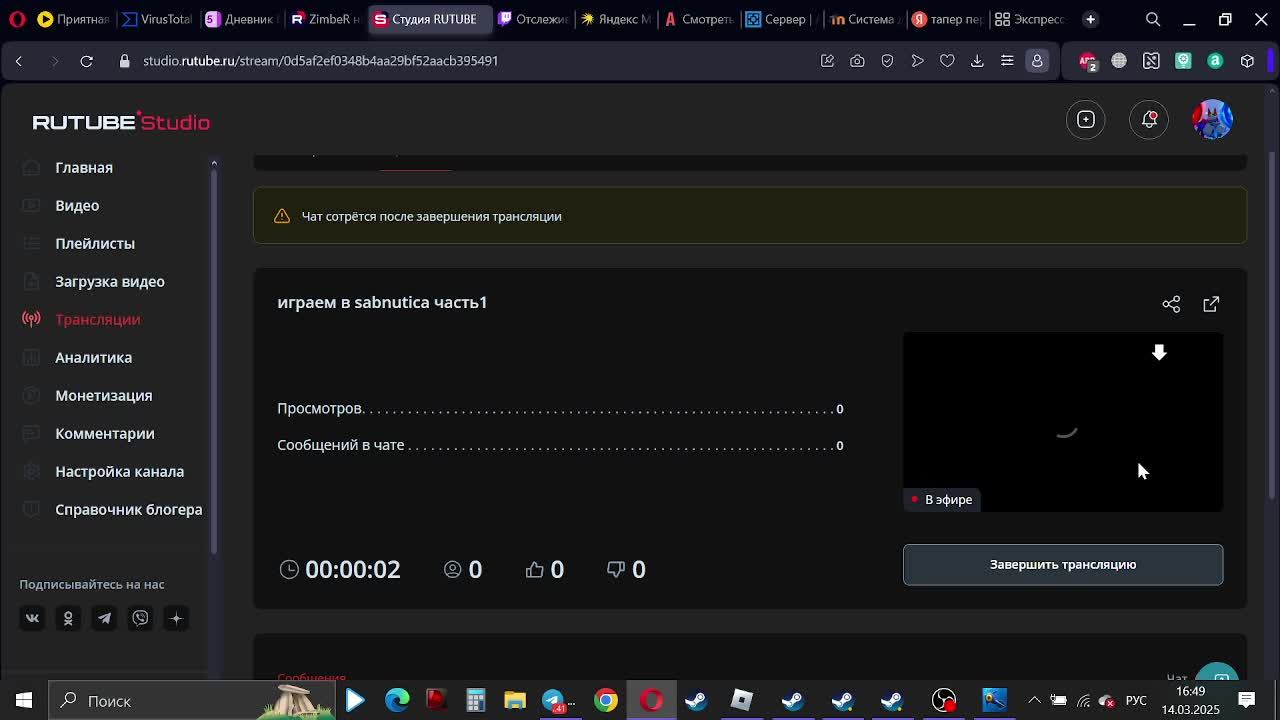This screenshot has width=1280, height=720.
Task: Open the browser extensions cube icon
Action: (1247, 61)
